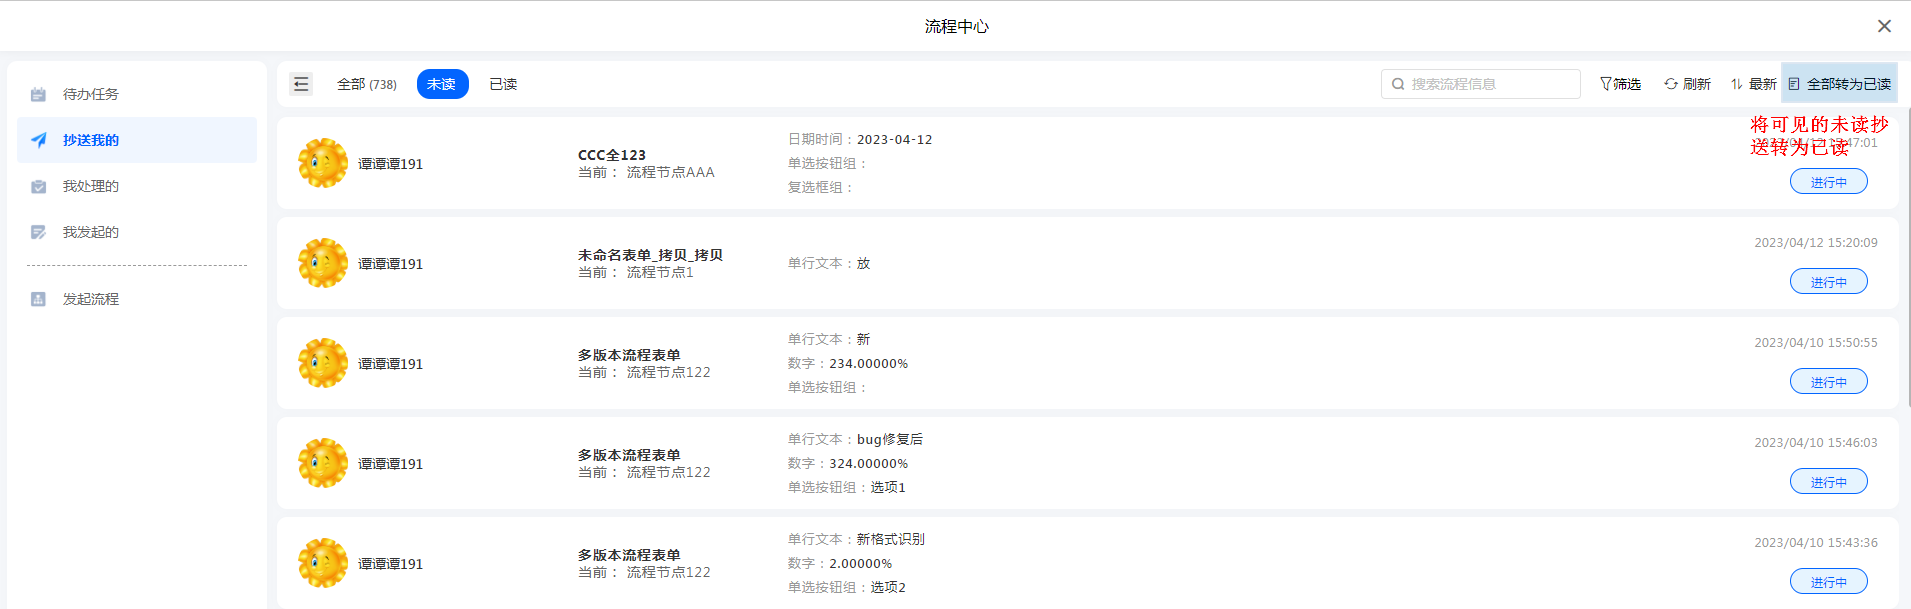Click the 我处理的 checkmark icon
The image size is (1911, 609).
[39, 186]
